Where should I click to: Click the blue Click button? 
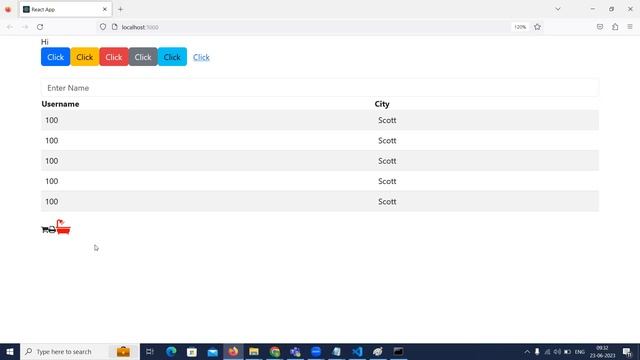[56, 57]
